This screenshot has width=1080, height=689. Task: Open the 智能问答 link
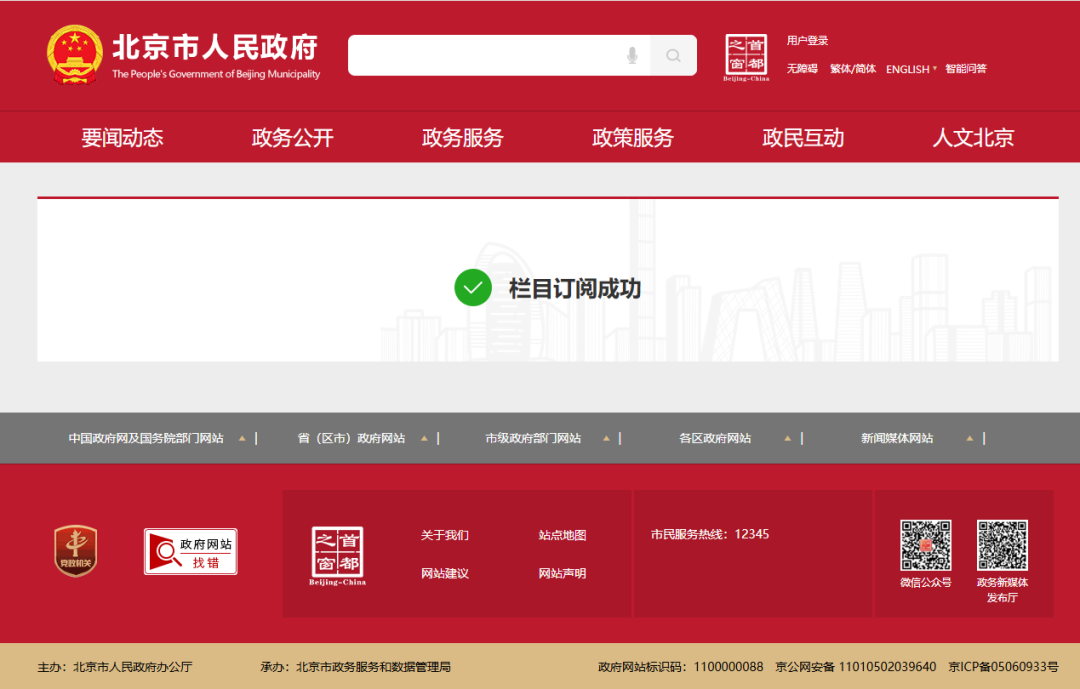click(965, 69)
